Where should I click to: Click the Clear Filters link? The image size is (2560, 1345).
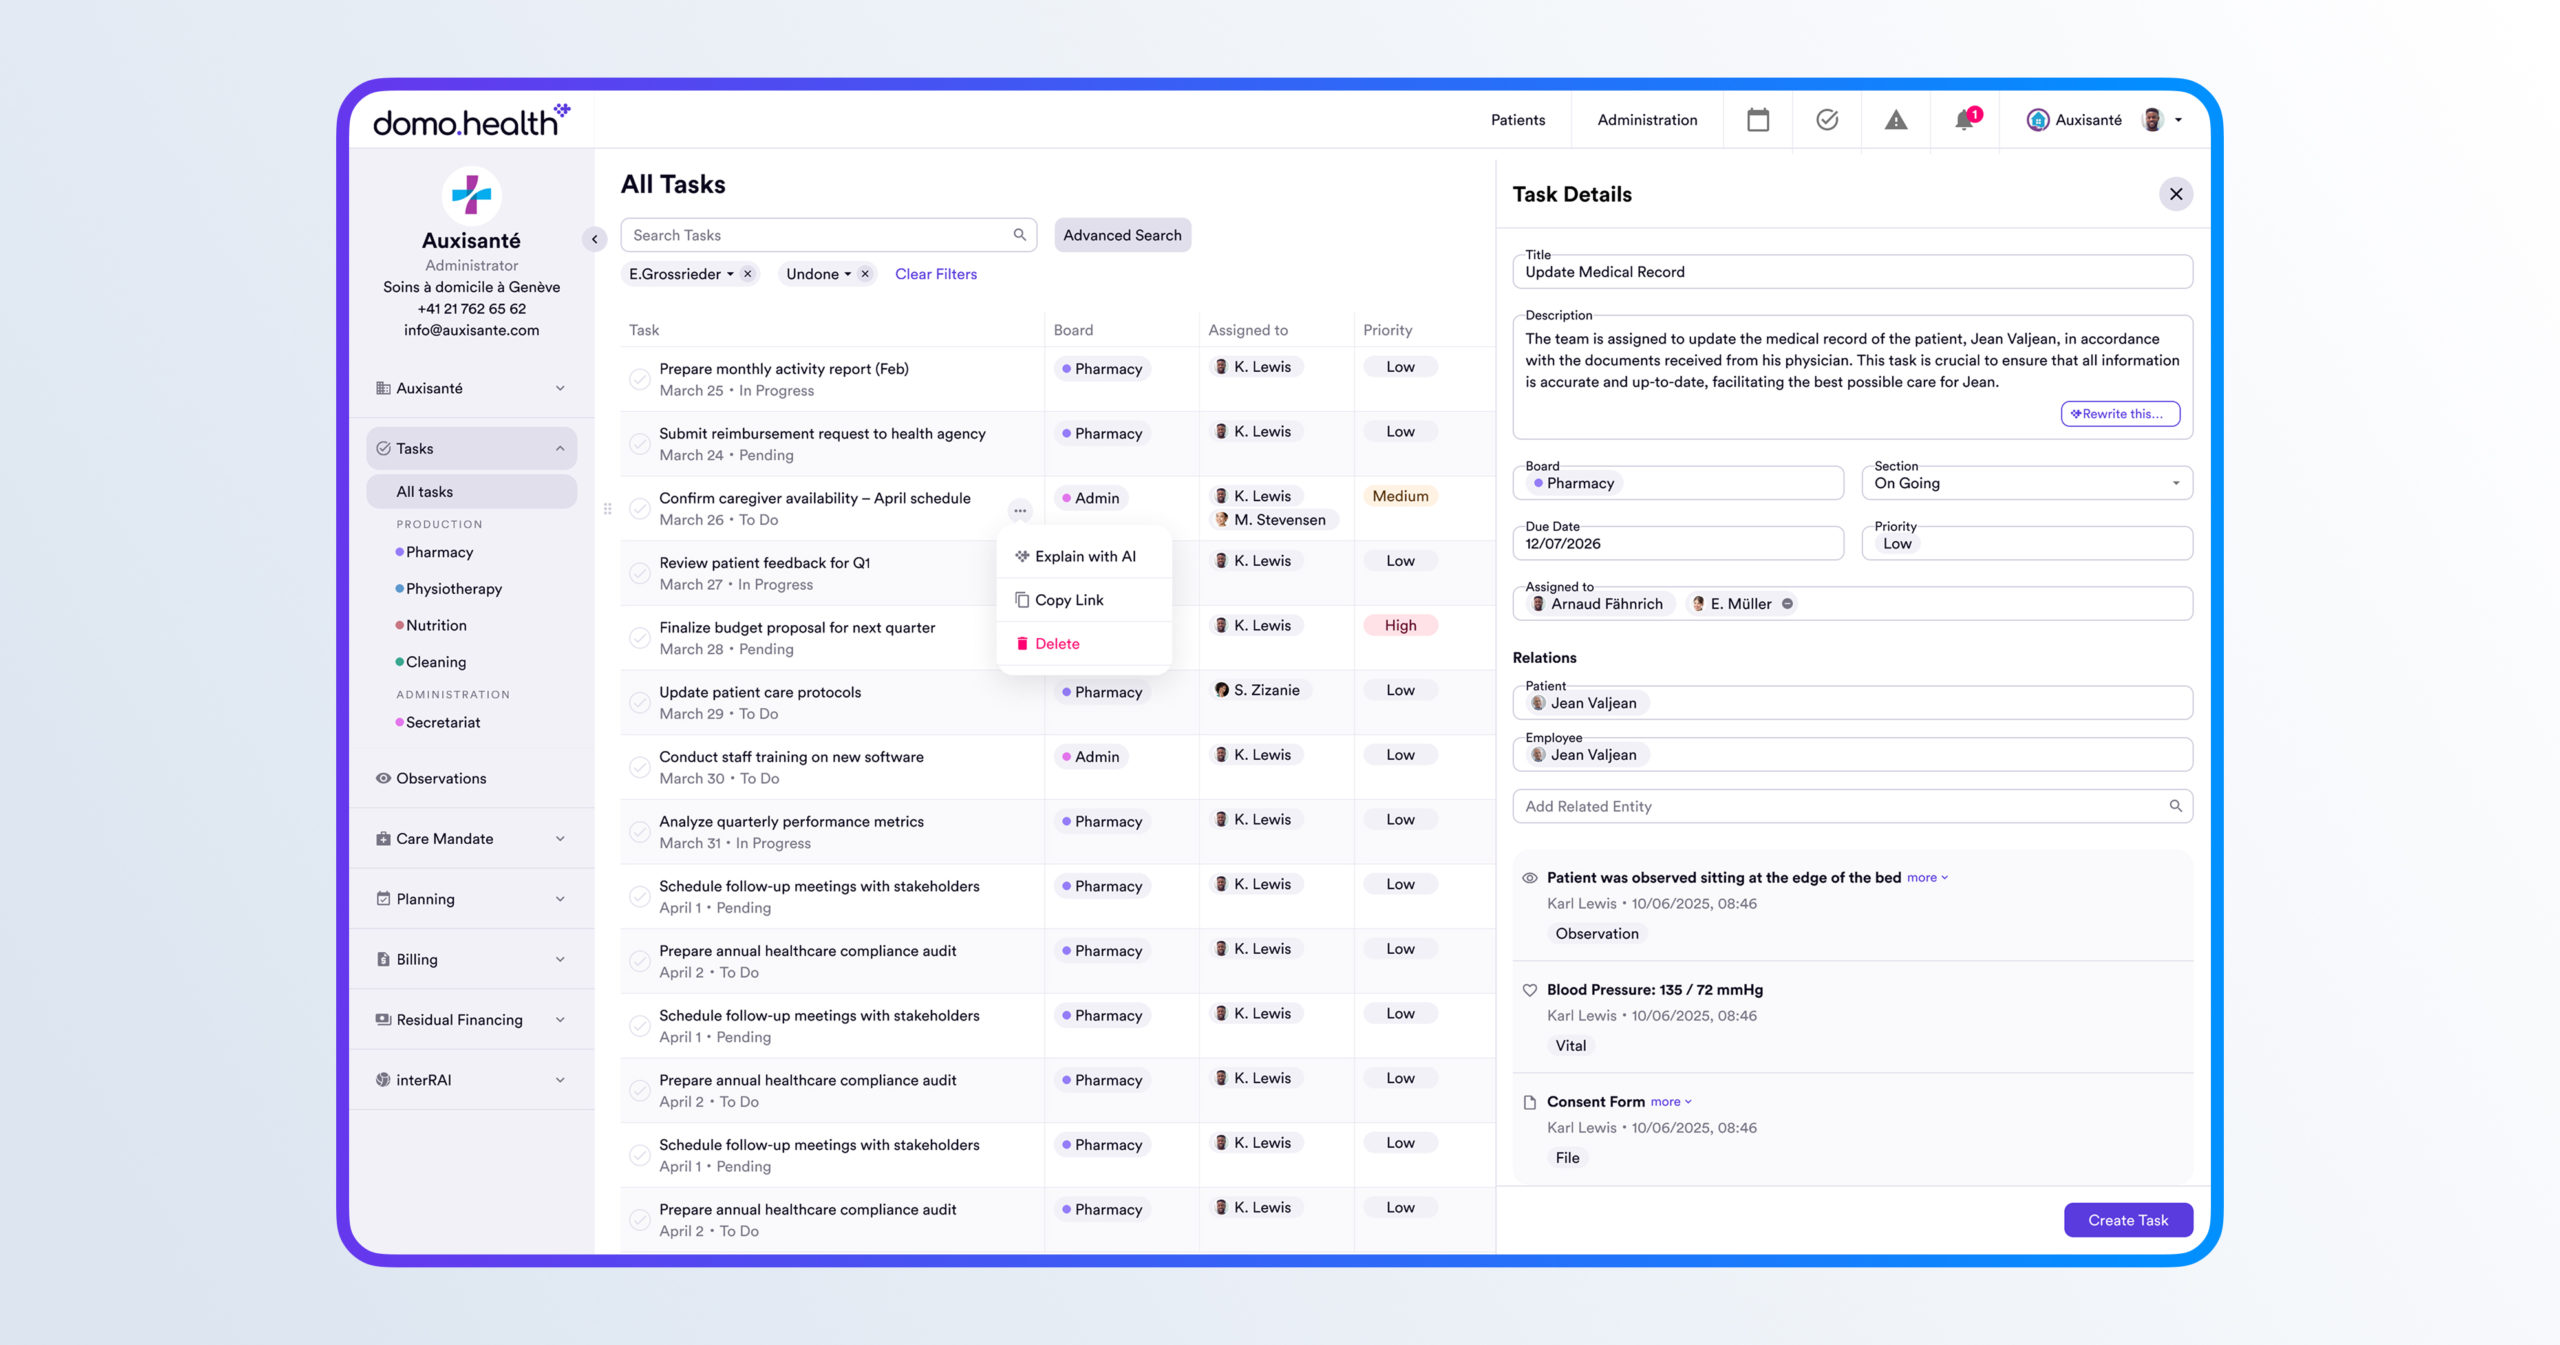coord(935,274)
